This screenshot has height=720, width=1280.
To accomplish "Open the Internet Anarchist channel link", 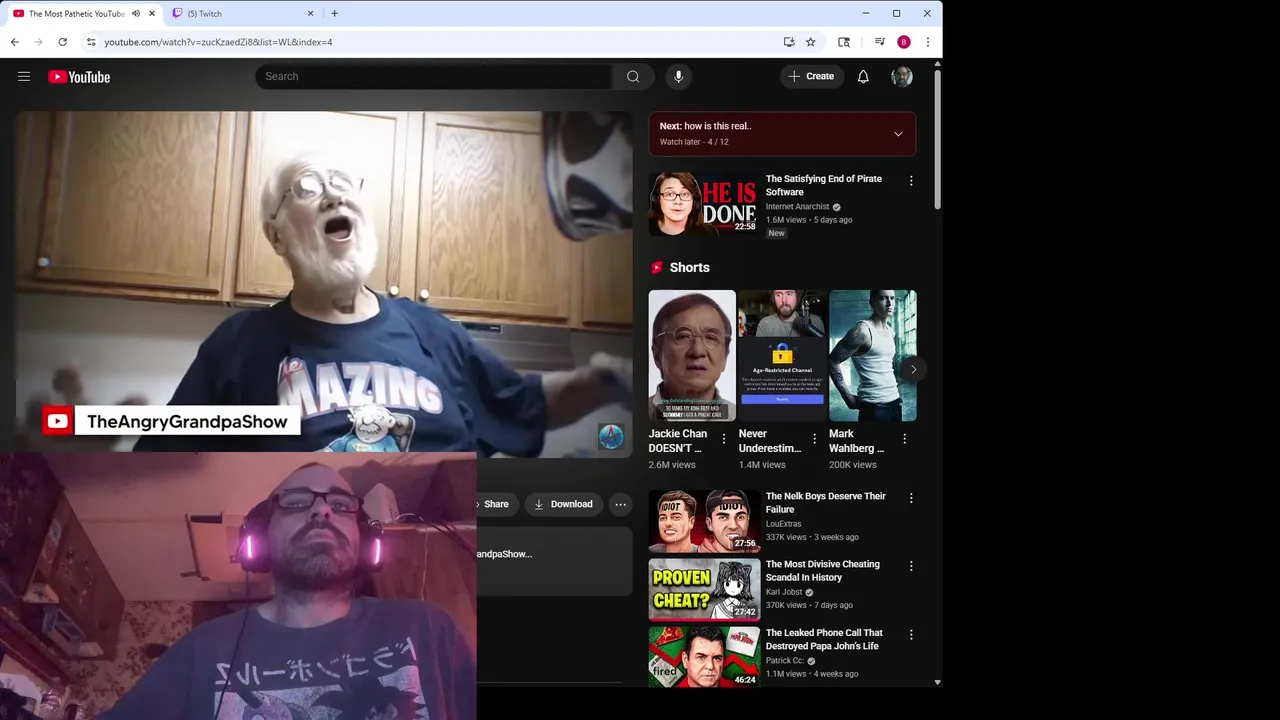I will tap(797, 207).
